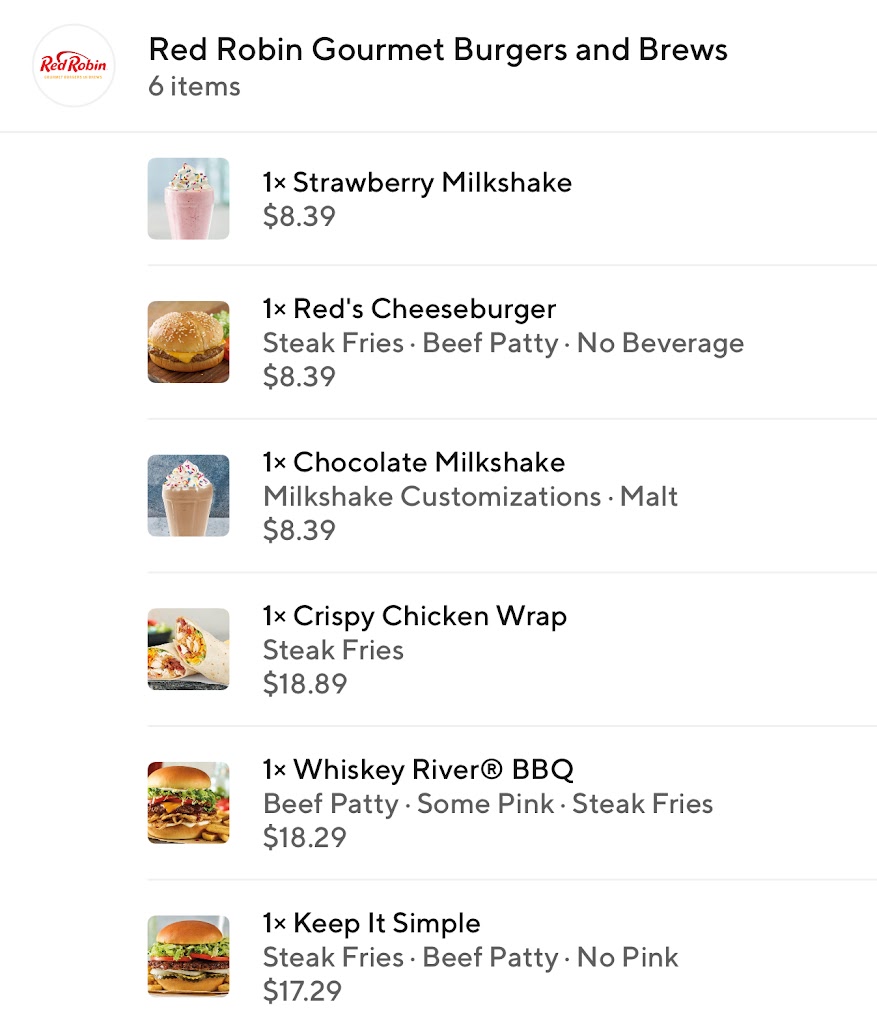Select the 1× Crispy Chicken Wrap item name
The image size is (877, 1024).
pyautogui.click(x=415, y=616)
